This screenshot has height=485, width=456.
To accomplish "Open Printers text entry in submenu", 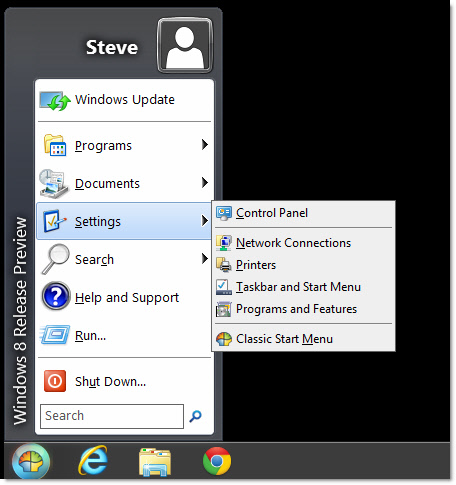I will point(256,265).
